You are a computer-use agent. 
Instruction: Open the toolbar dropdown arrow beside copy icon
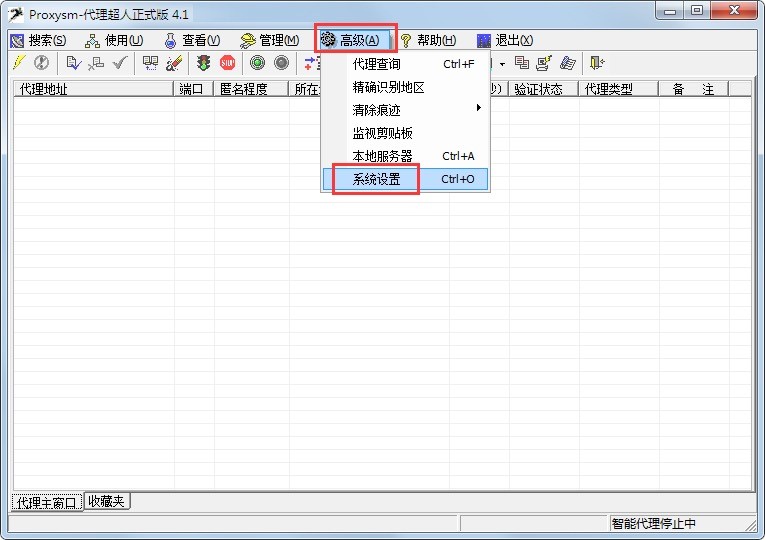point(502,64)
